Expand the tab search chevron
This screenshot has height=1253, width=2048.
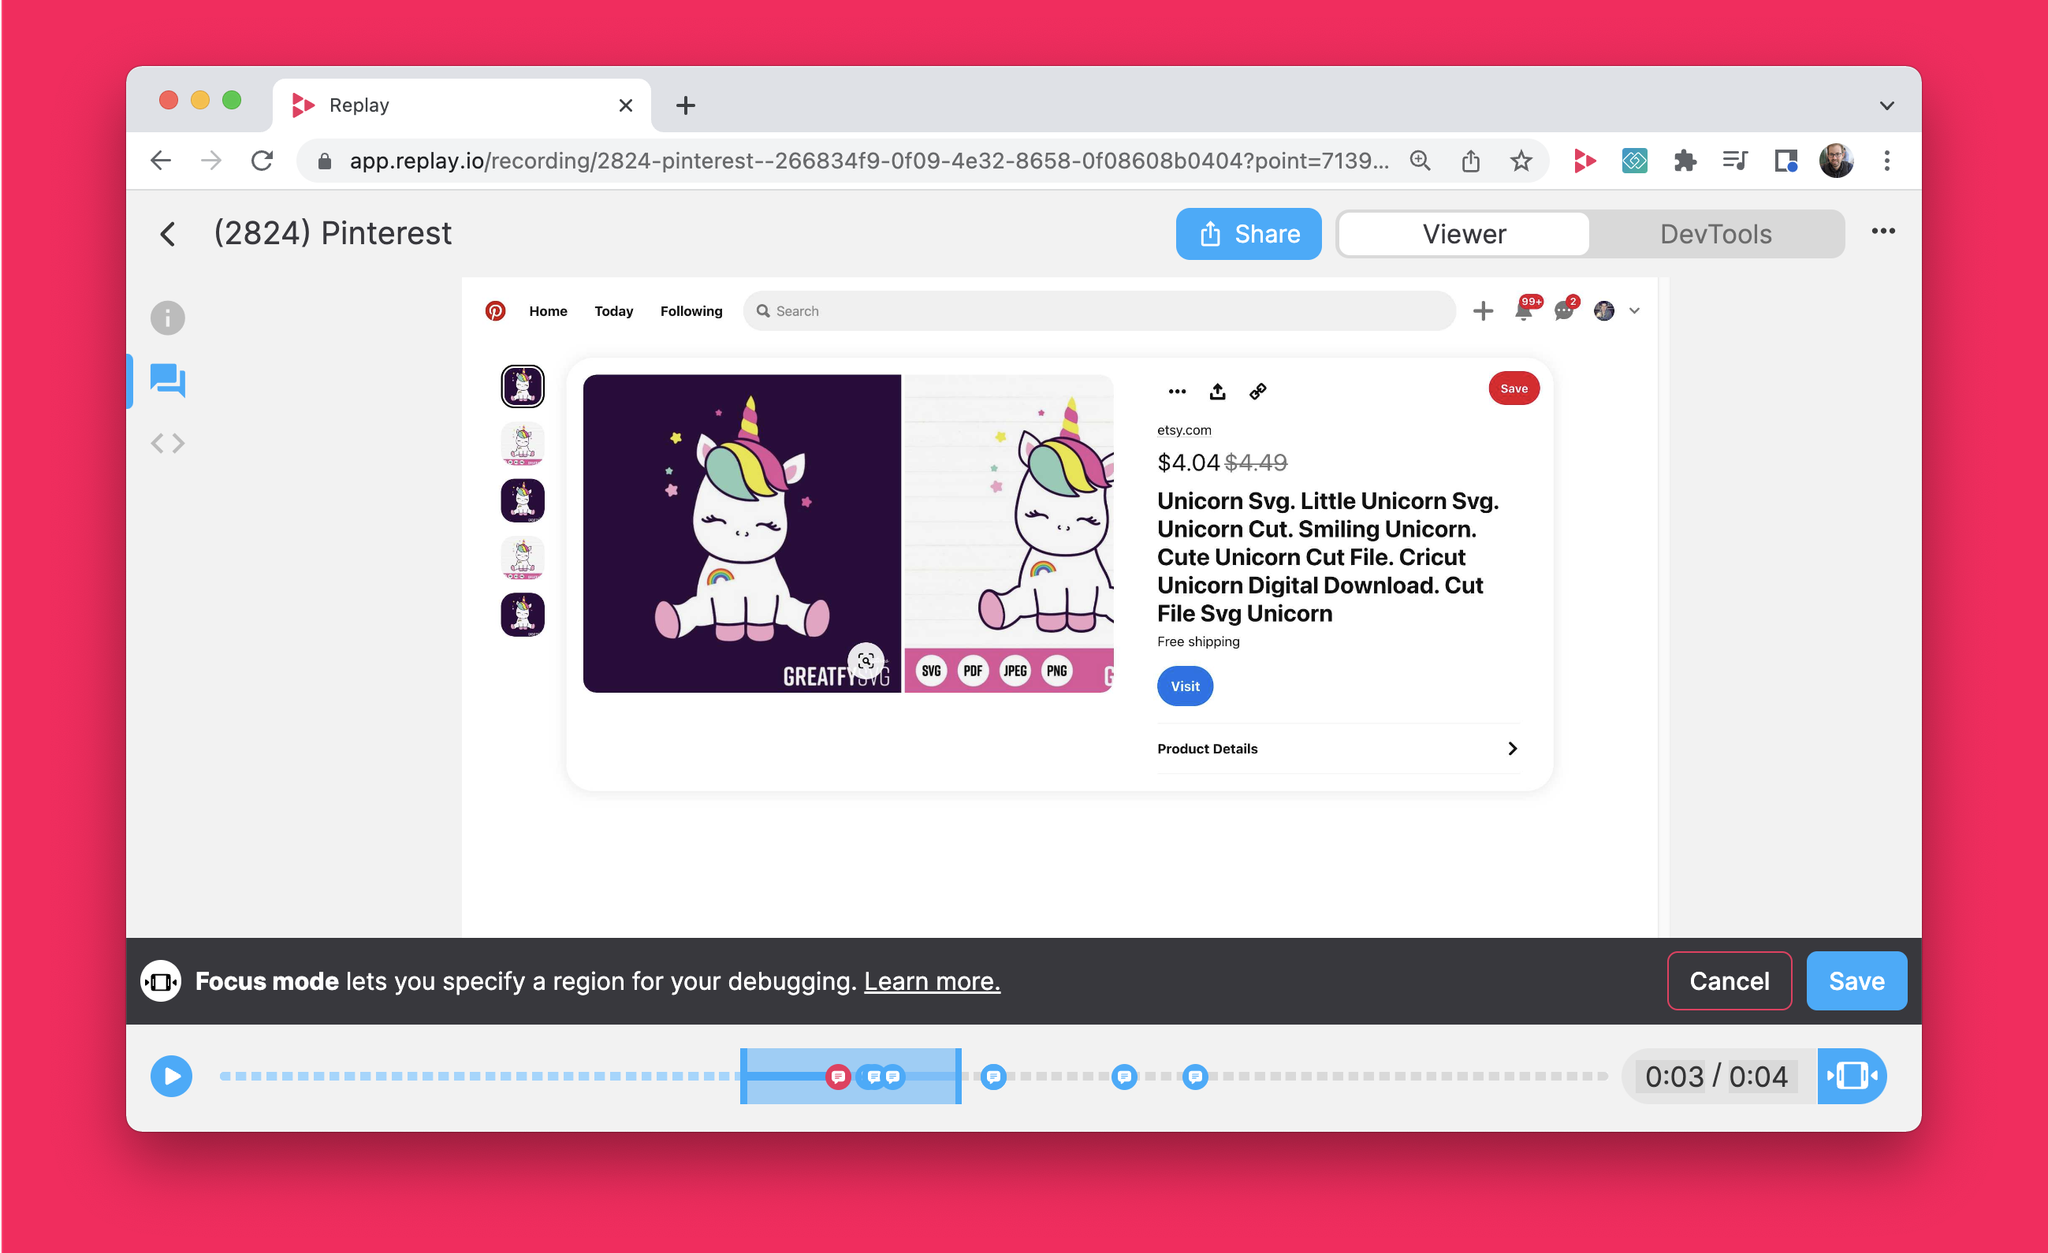pyautogui.click(x=1886, y=105)
